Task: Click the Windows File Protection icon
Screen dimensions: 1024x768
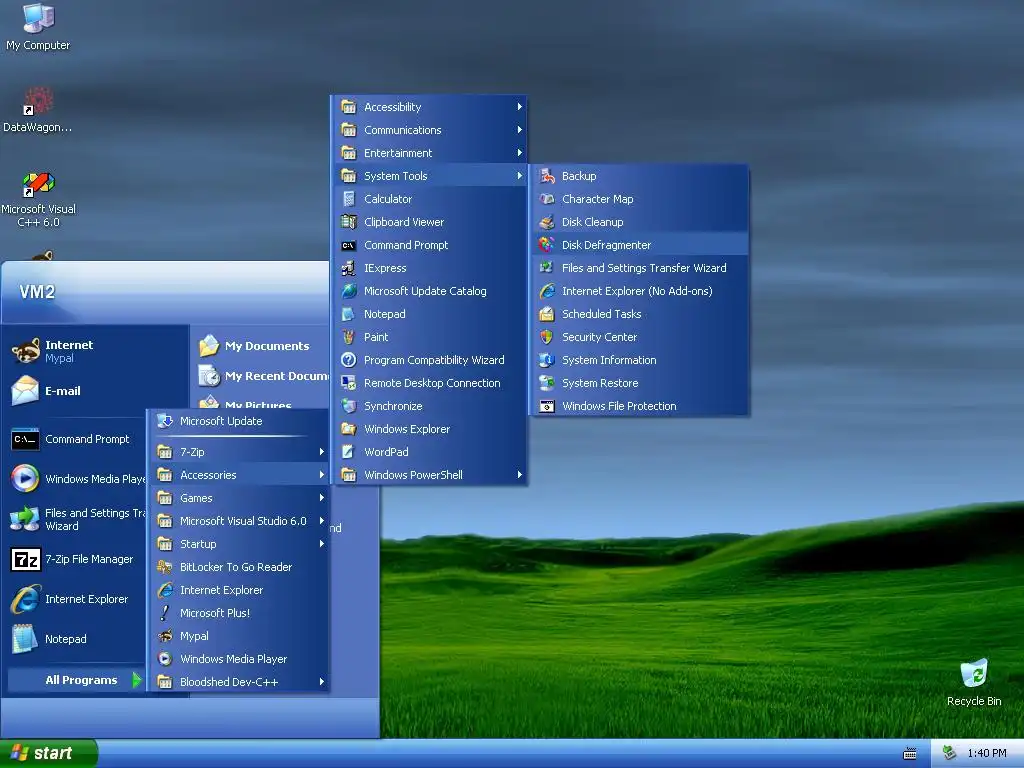Action: coord(547,406)
